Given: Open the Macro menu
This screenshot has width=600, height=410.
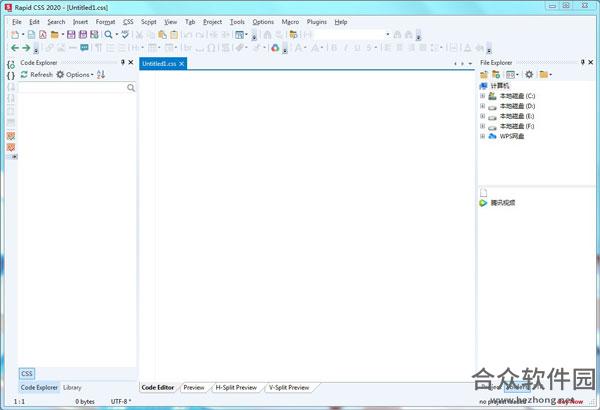Looking at the screenshot, I should (x=290, y=22).
